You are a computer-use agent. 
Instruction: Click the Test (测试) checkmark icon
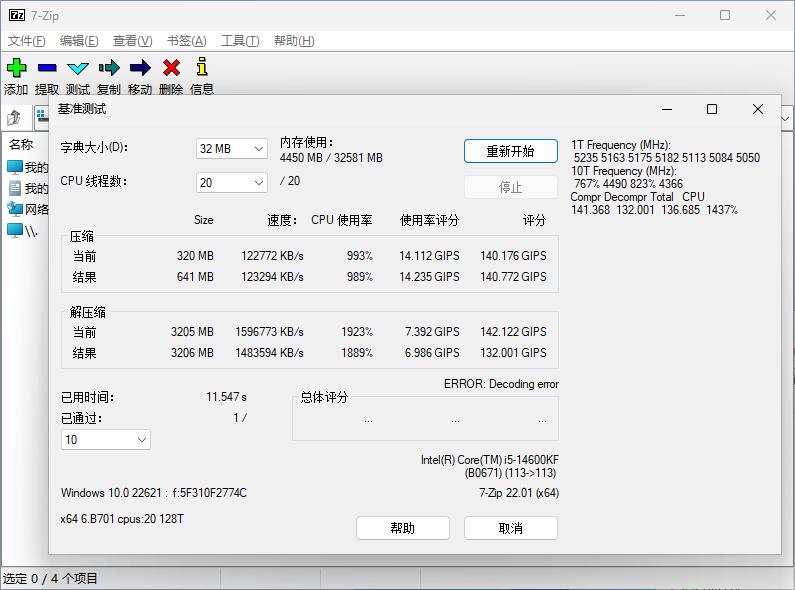coord(78,68)
